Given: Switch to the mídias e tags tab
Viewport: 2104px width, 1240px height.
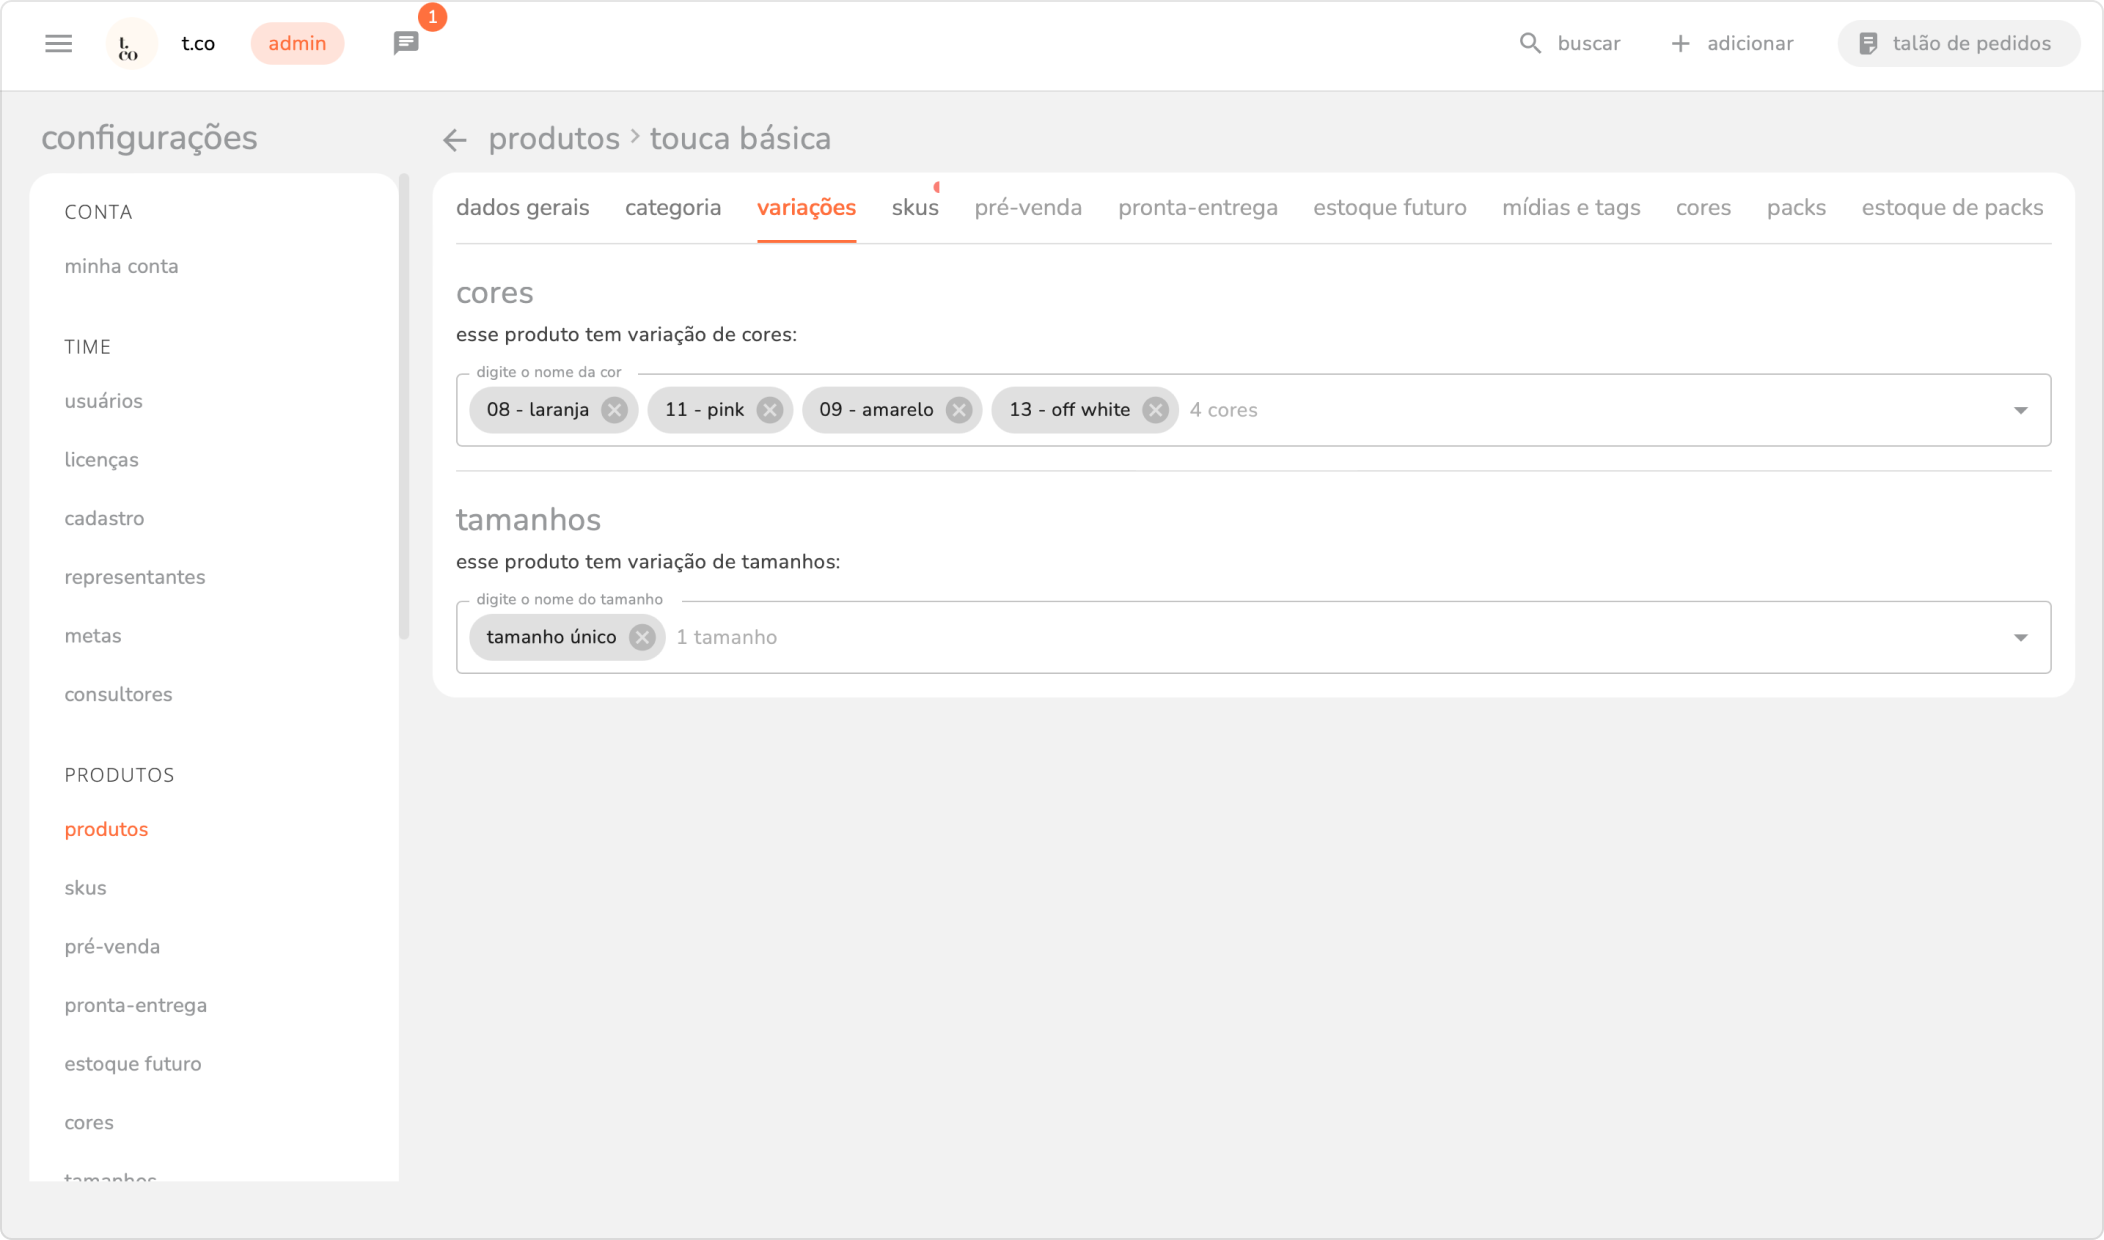Looking at the screenshot, I should [x=1571, y=208].
